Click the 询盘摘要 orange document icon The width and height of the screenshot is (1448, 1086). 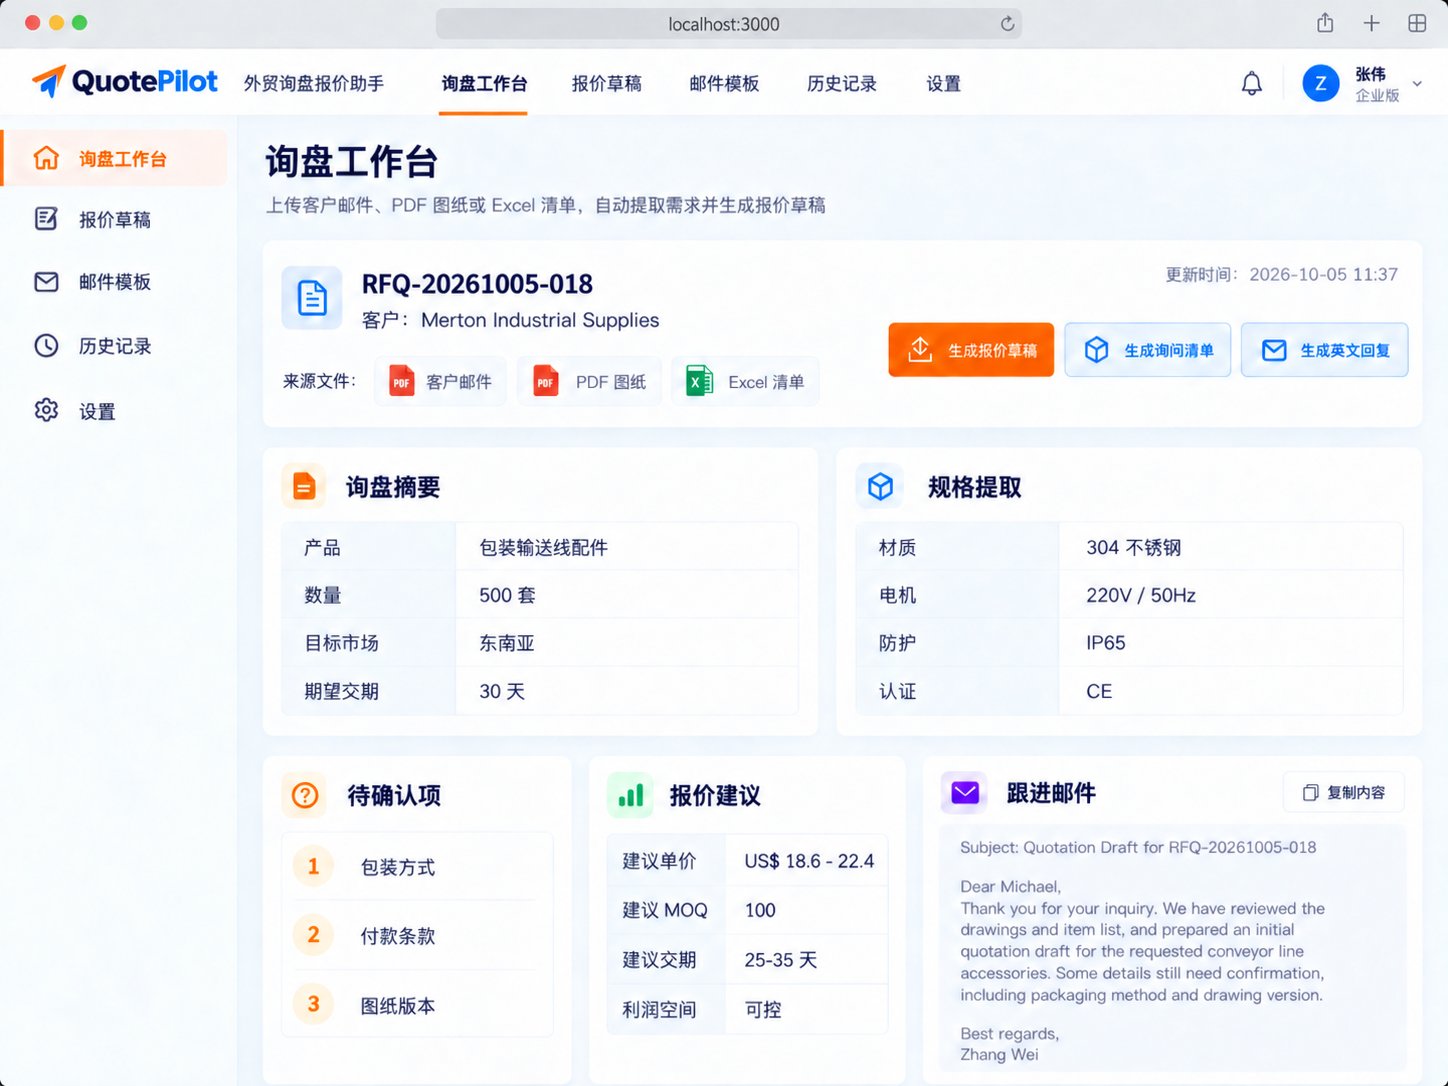point(304,486)
